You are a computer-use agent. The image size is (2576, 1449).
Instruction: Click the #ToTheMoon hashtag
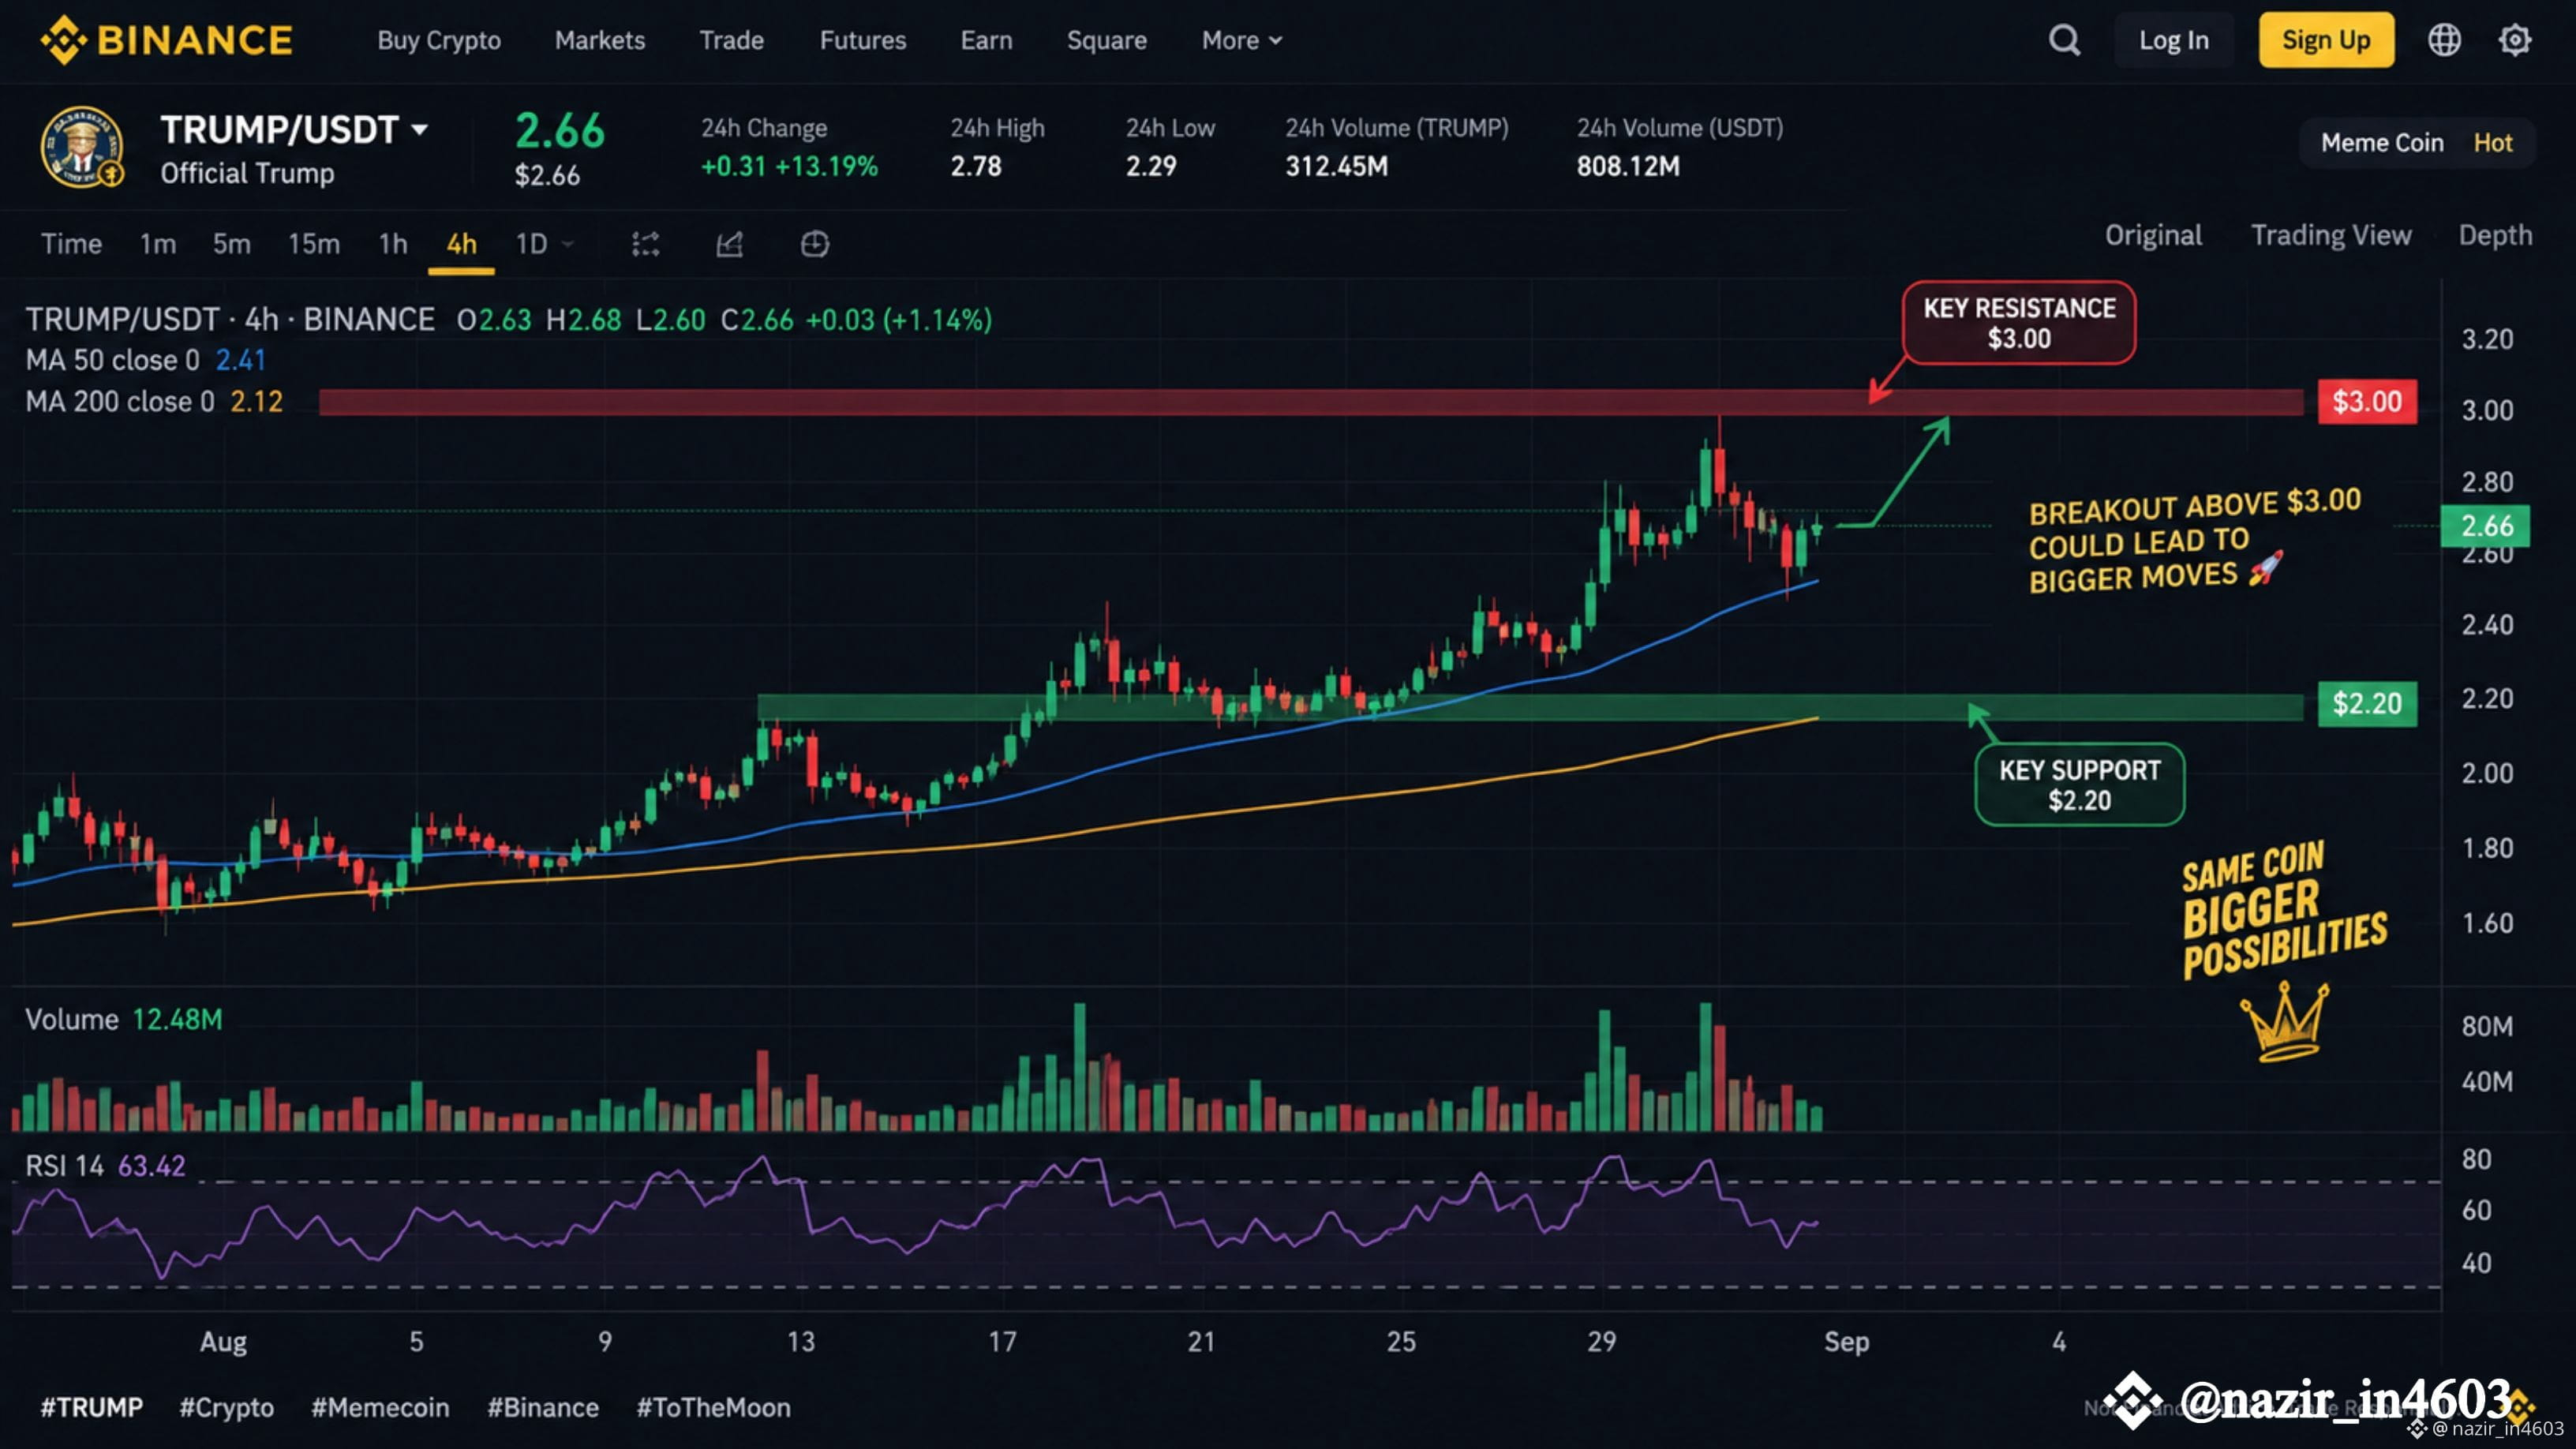713,1407
